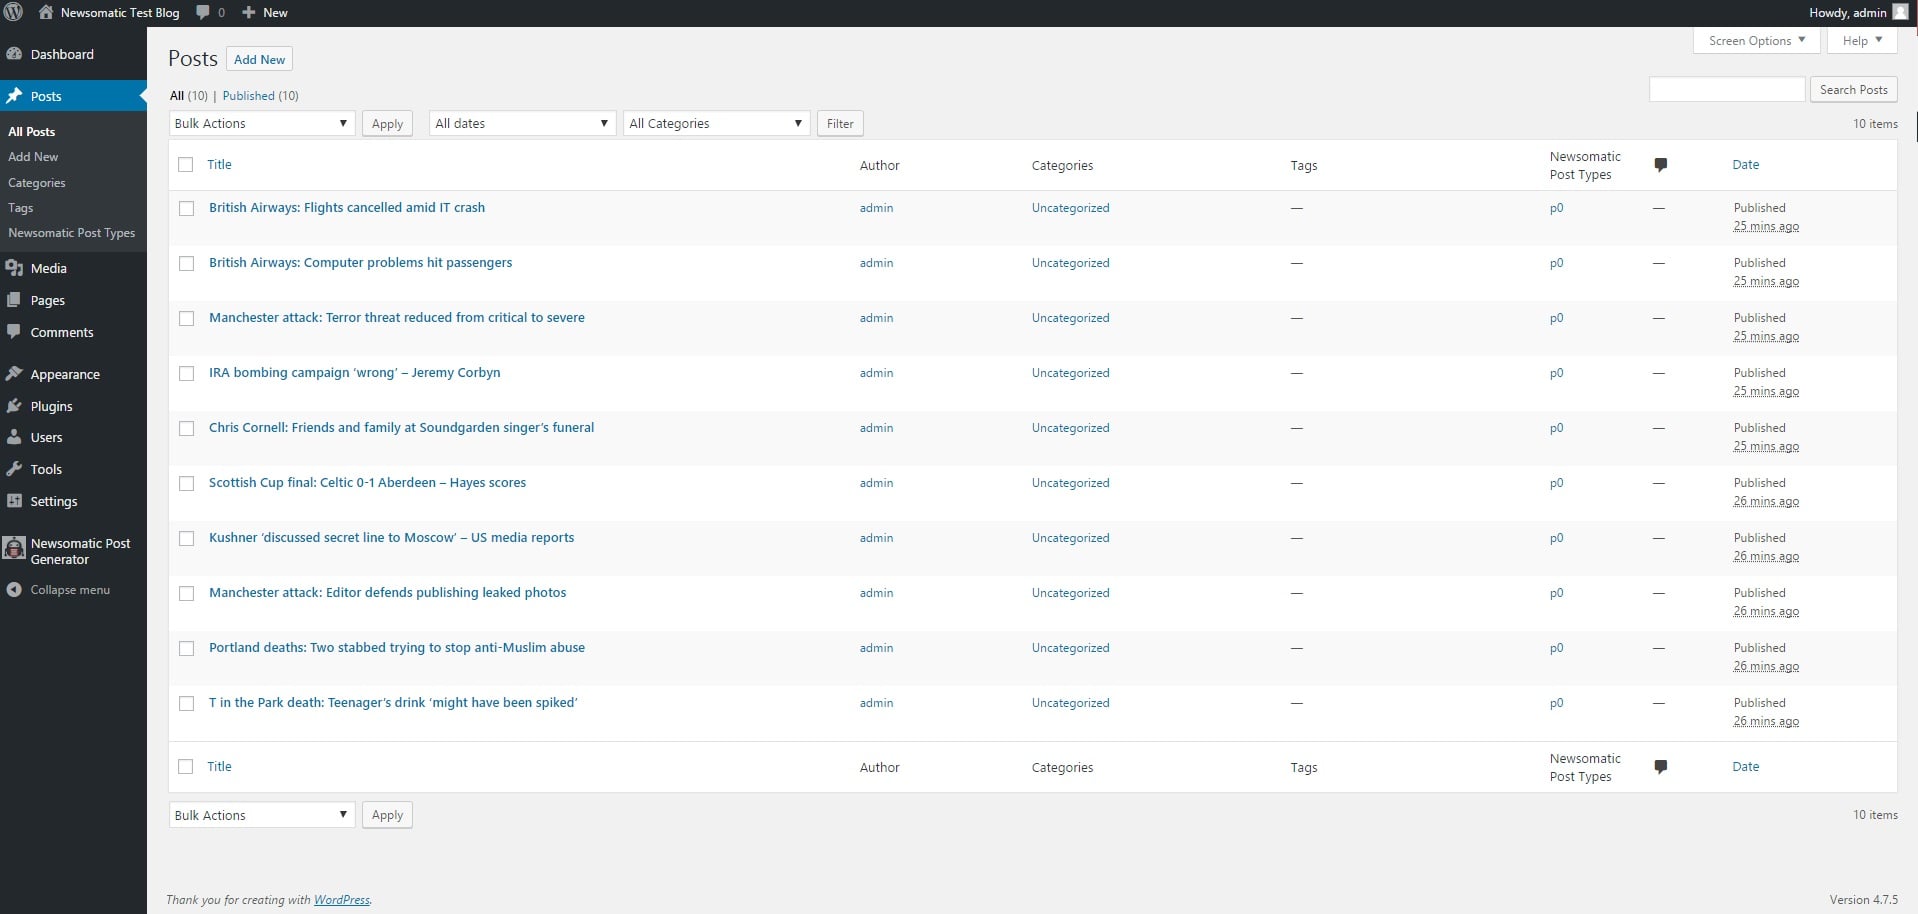This screenshot has height=914, width=1918.
Task: Open the Media library icon in sidebar
Action: point(14,268)
